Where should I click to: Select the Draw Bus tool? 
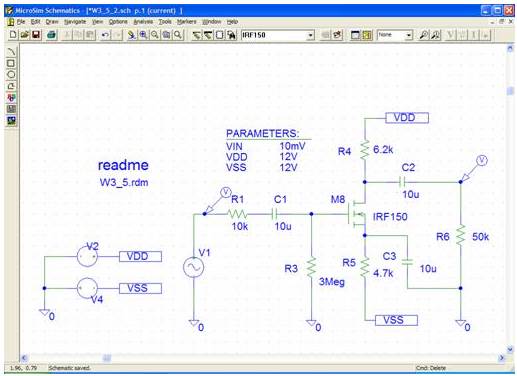(208, 35)
